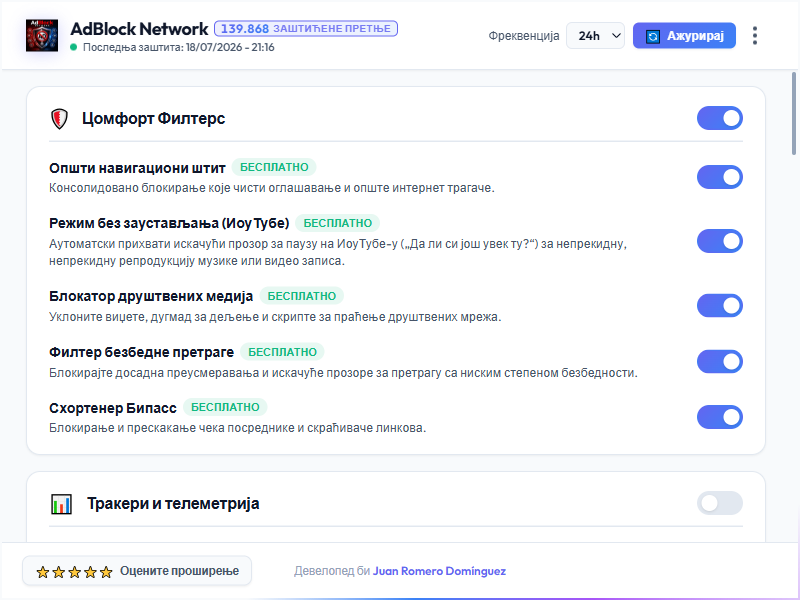Turn off Блокатор друштвених медија
Image resolution: width=800 pixels, height=600 pixels.
[719, 306]
